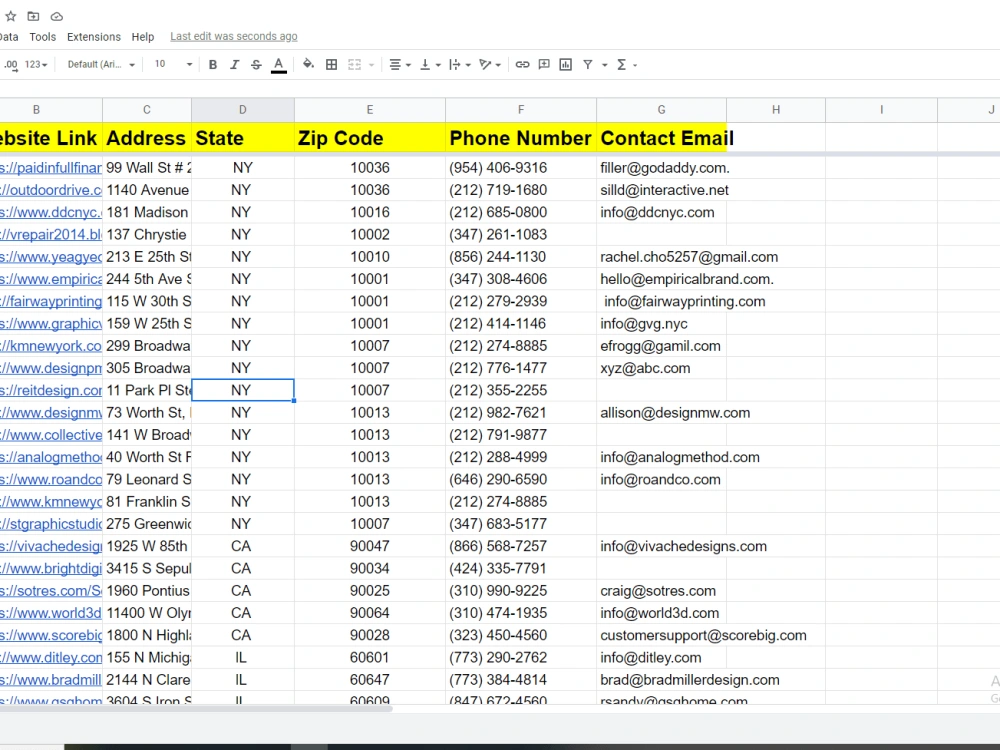The image size is (1000, 750).
Task: Open the www.ddcnyc website link
Action: [51, 212]
